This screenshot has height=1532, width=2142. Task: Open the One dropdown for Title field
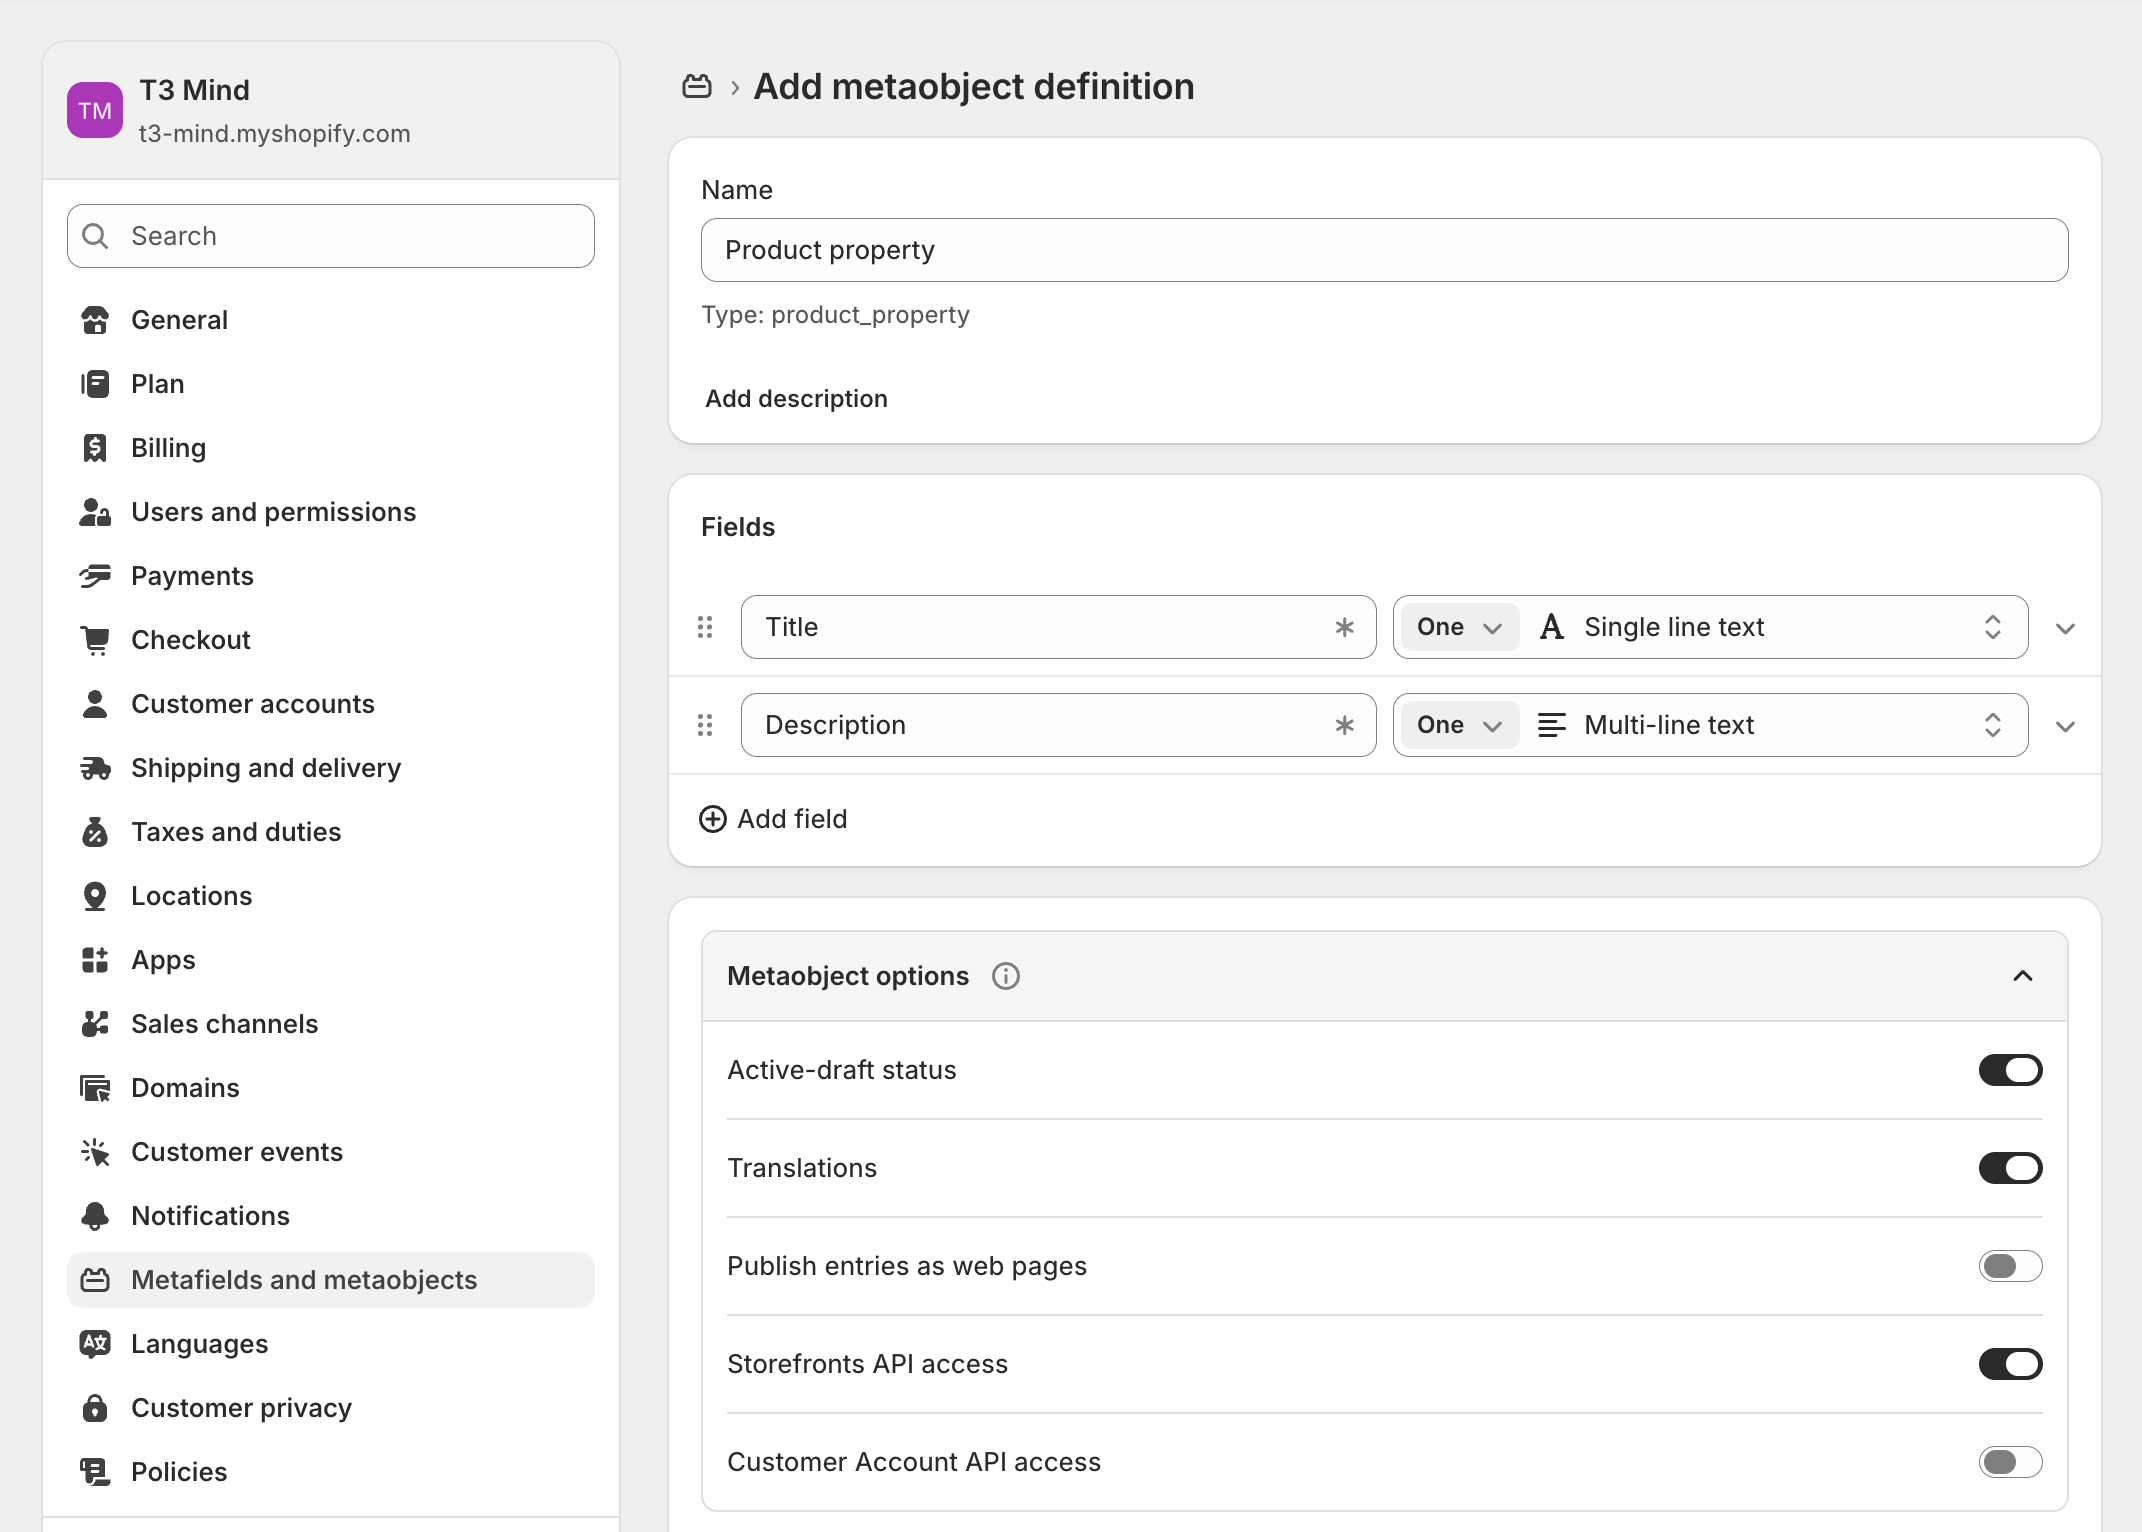1460,627
